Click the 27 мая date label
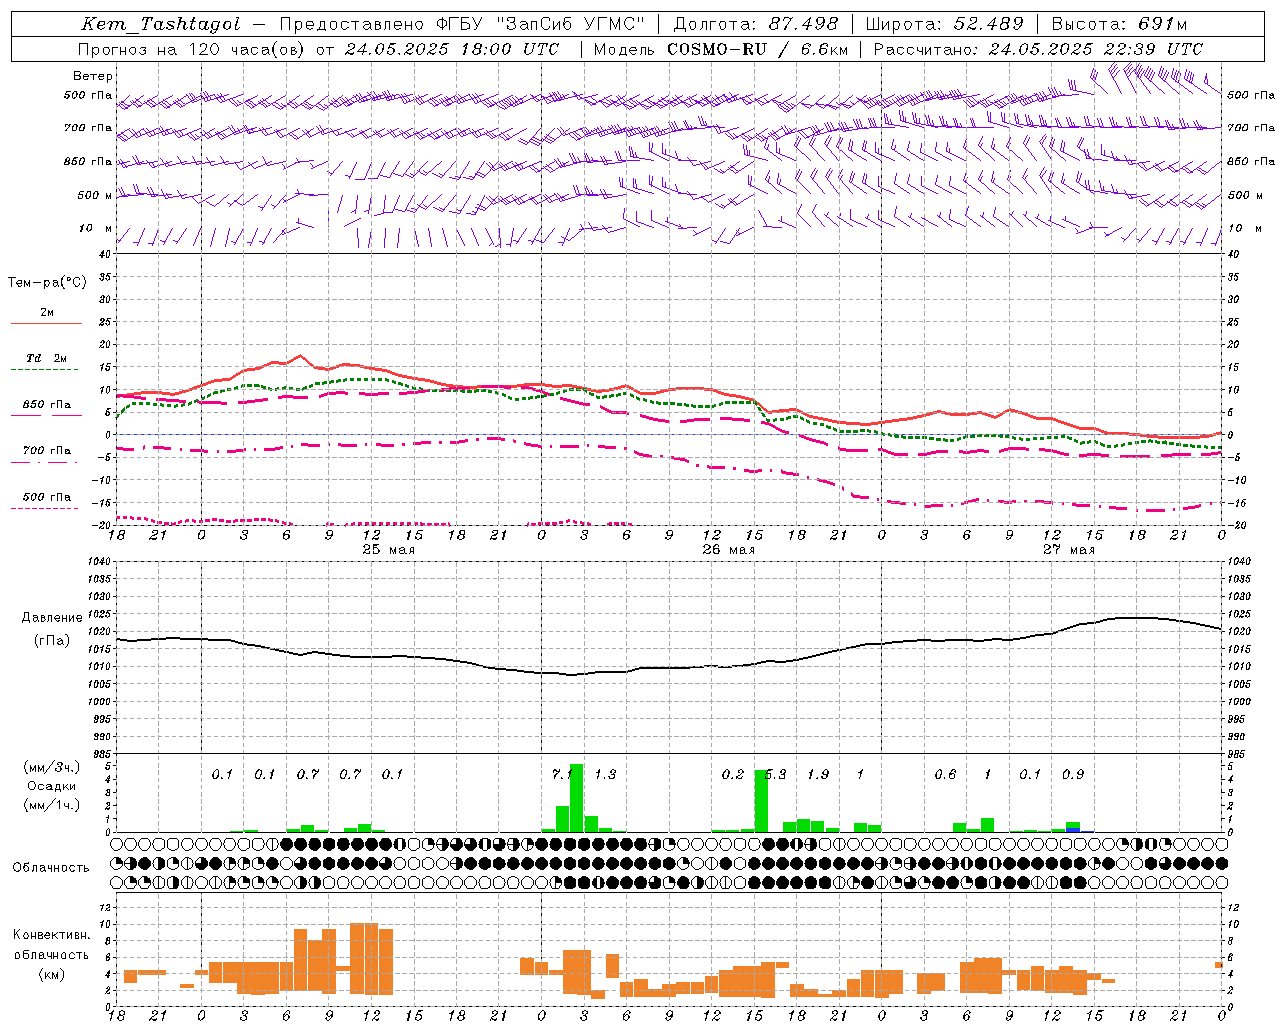The height and width of the screenshot is (1024, 1280). point(1068,550)
